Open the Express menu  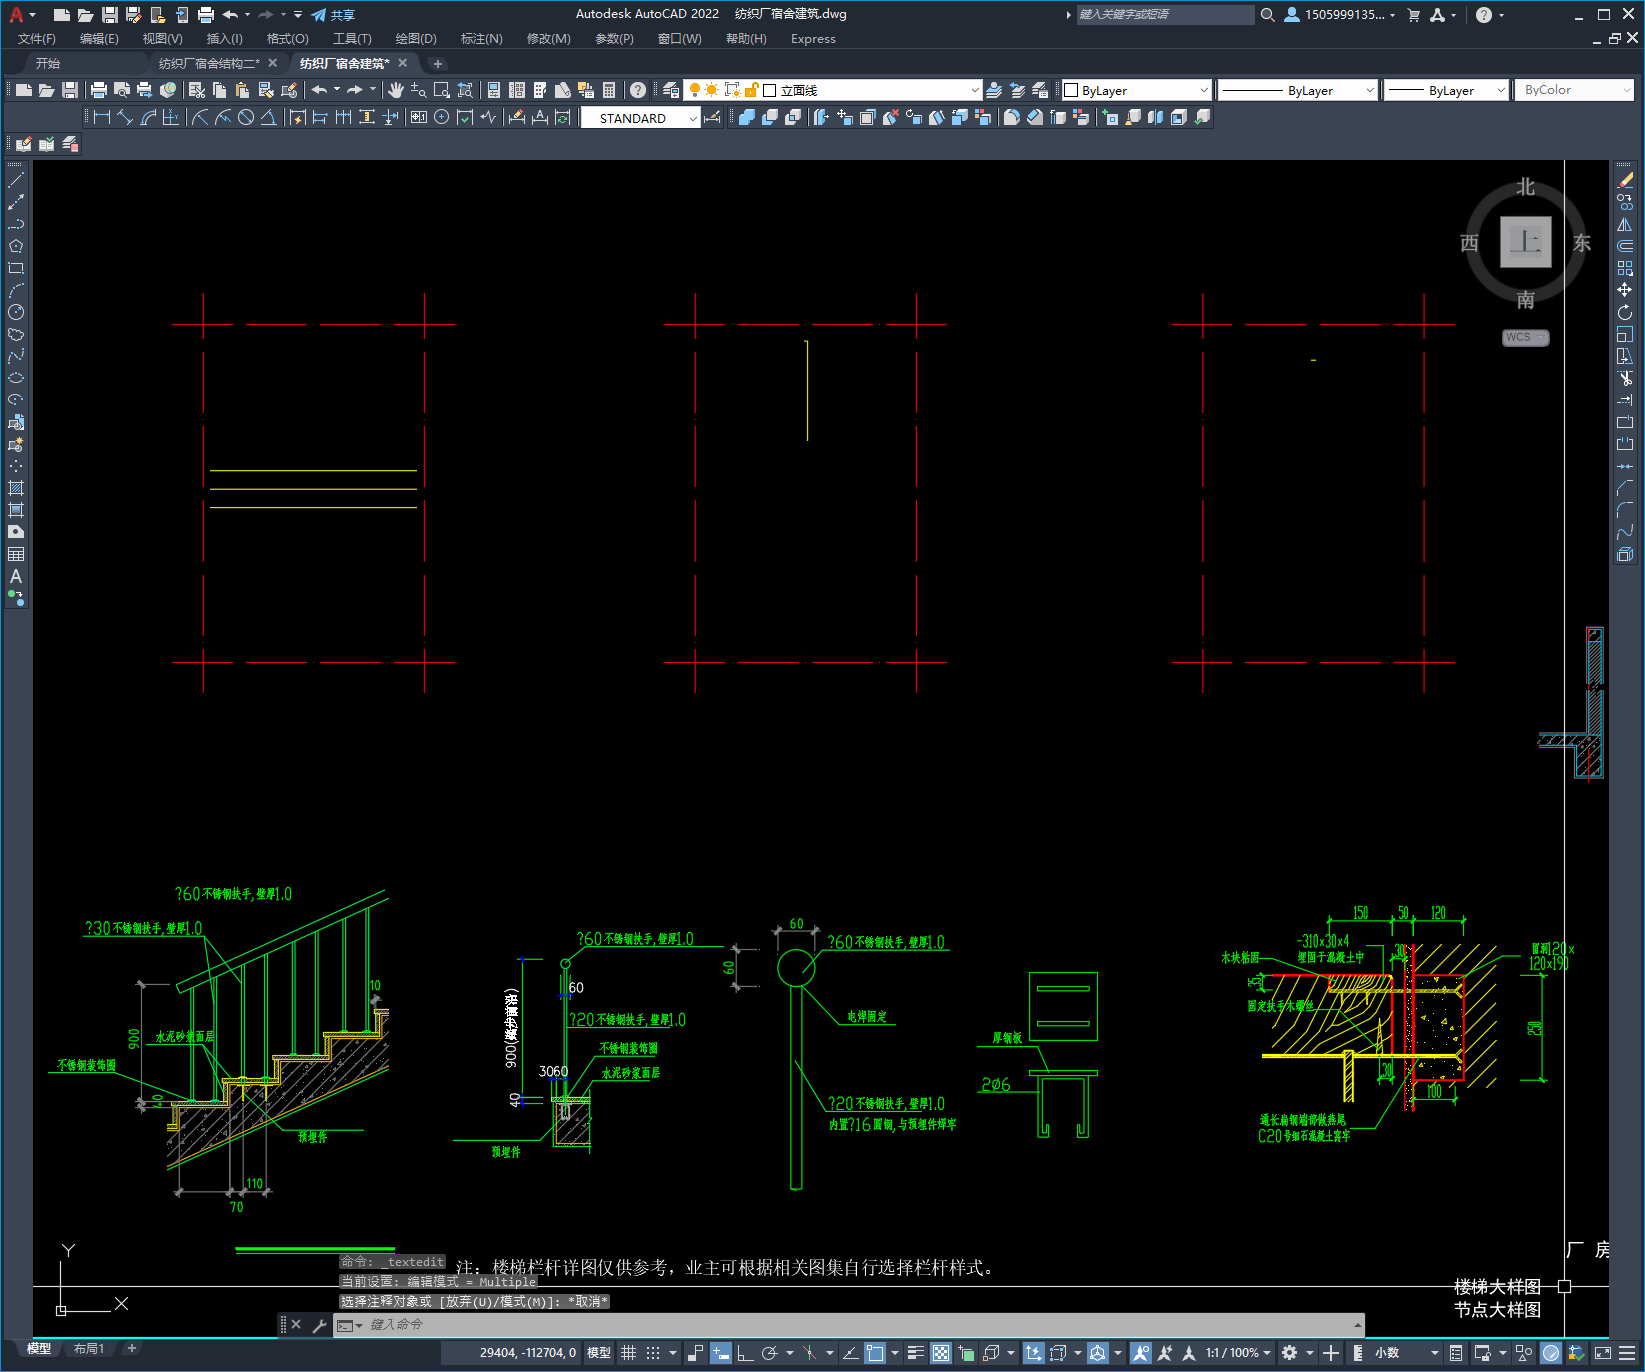[x=813, y=39]
